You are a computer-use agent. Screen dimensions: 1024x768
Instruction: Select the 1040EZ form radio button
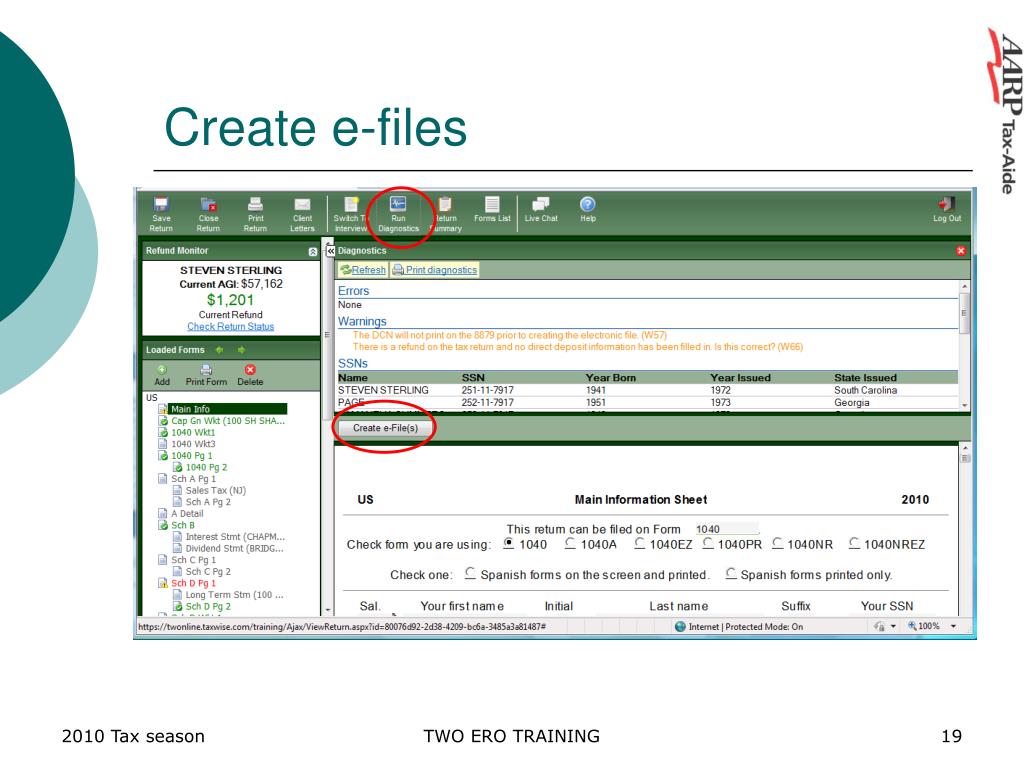pyautogui.click(x=639, y=543)
